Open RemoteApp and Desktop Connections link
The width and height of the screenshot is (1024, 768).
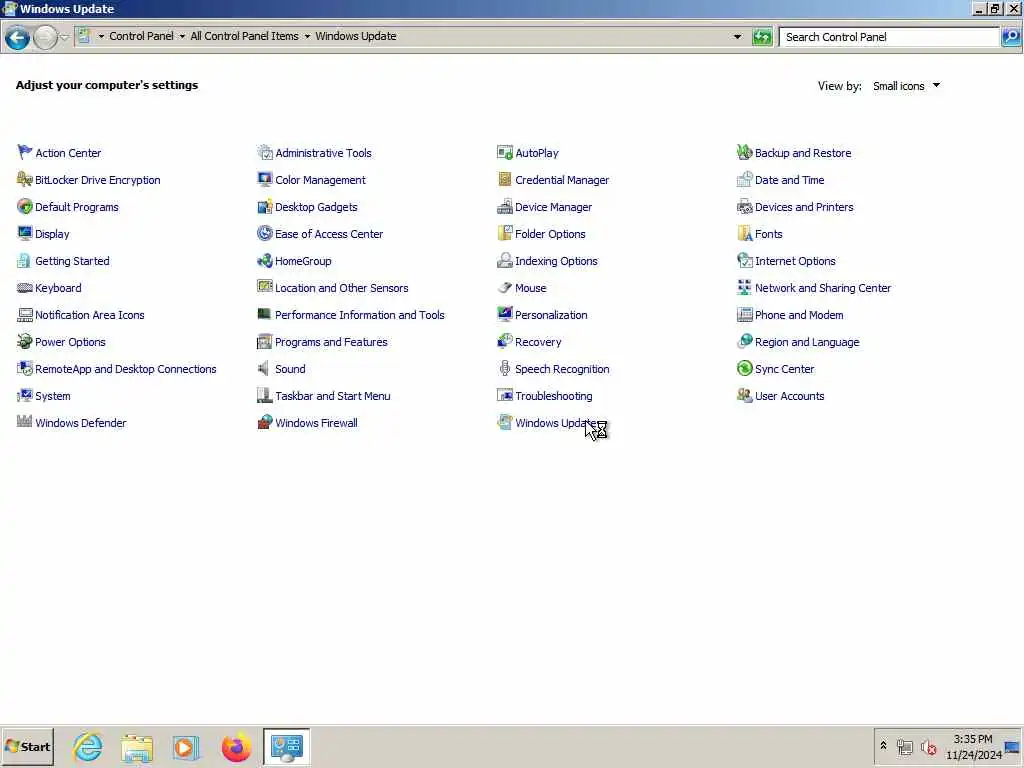[x=125, y=369]
